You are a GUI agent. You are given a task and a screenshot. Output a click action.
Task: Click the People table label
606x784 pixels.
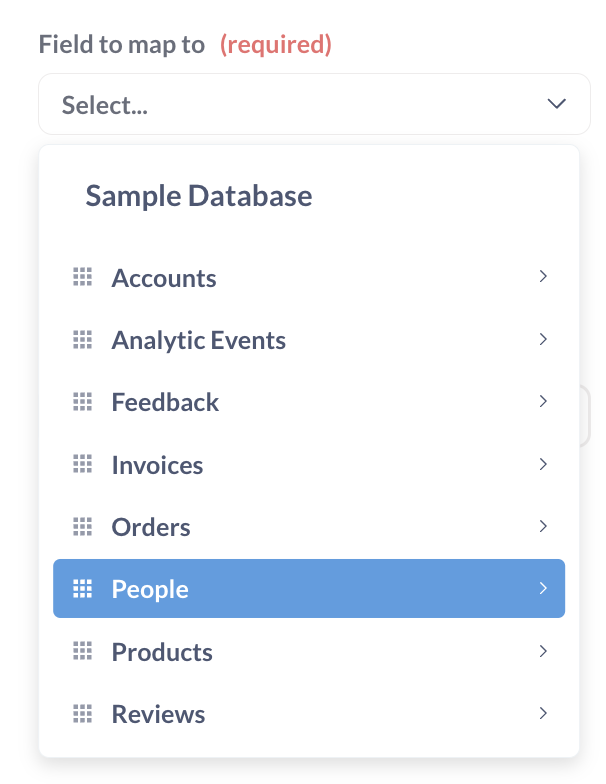150,589
